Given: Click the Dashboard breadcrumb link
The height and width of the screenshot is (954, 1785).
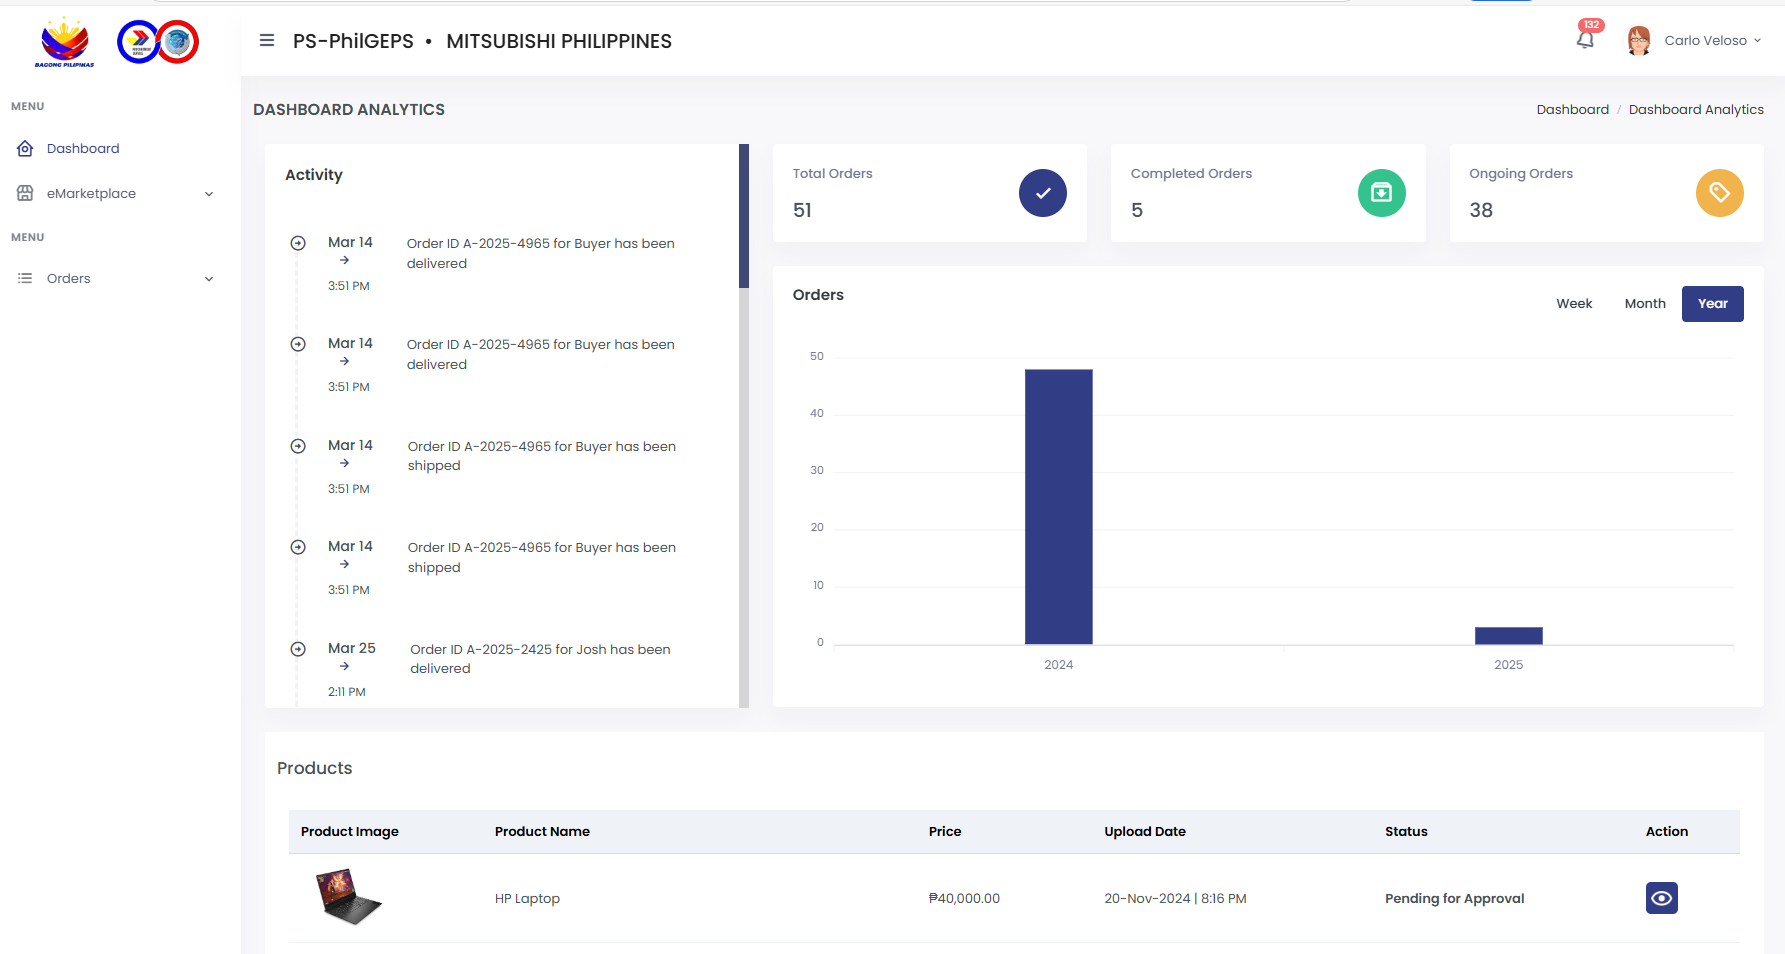Looking at the screenshot, I should [1572, 110].
